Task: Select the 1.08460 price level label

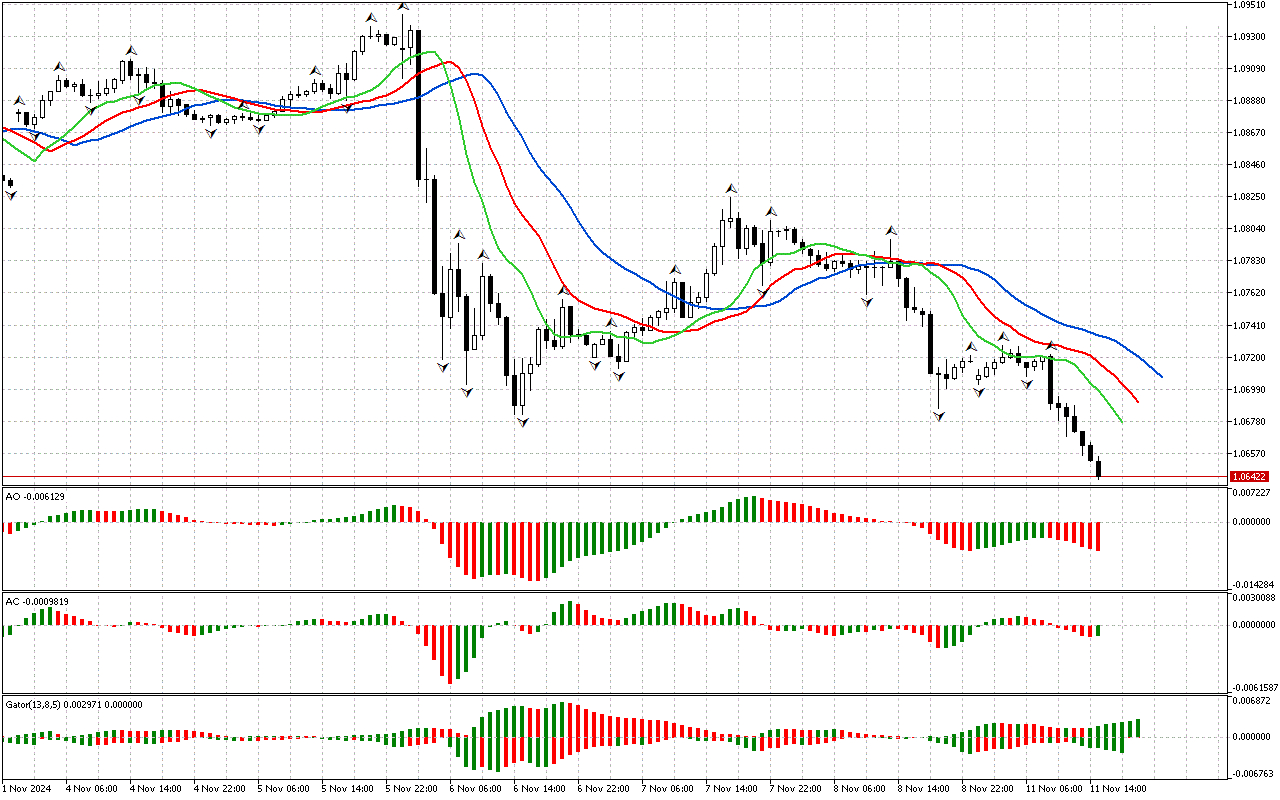Action: [x=1250, y=164]
